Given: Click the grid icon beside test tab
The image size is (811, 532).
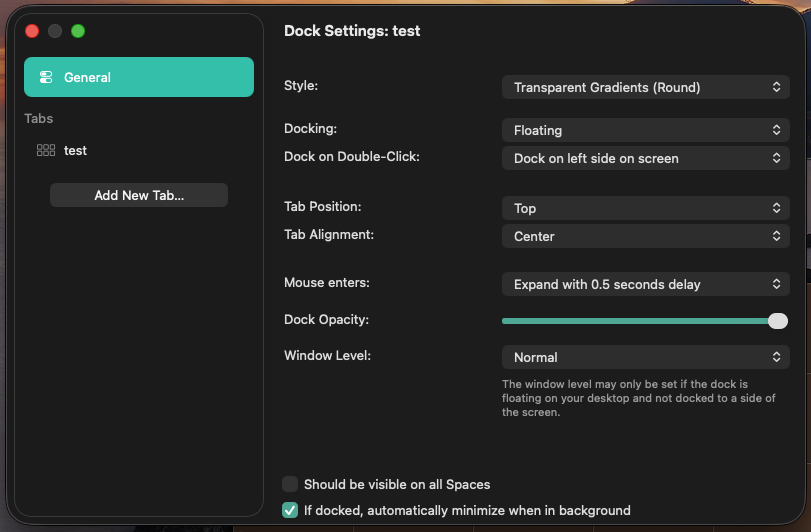Looking at the screenshot, I should point(46,151).
